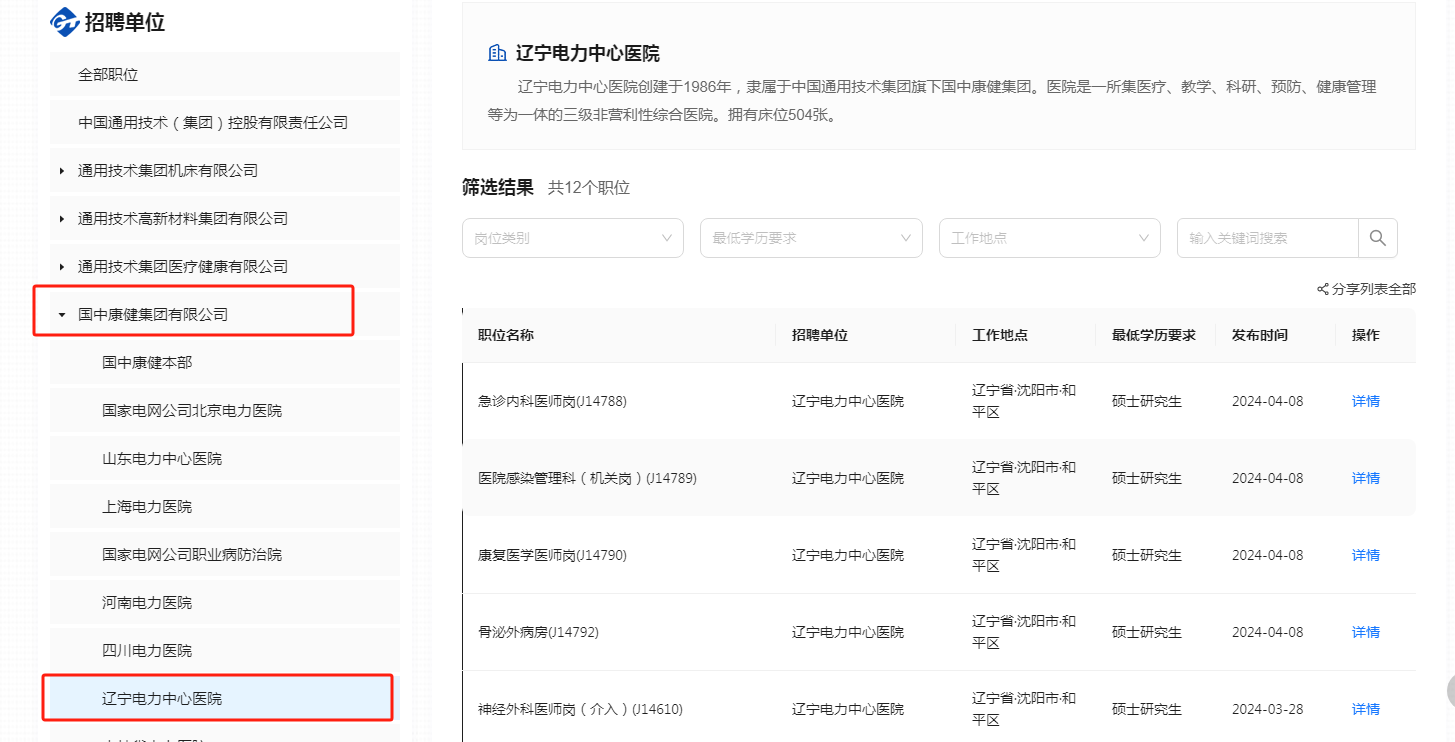
Task: Click building icon beside 辽宁电力中心医院 title
Action: click(497, 53)
